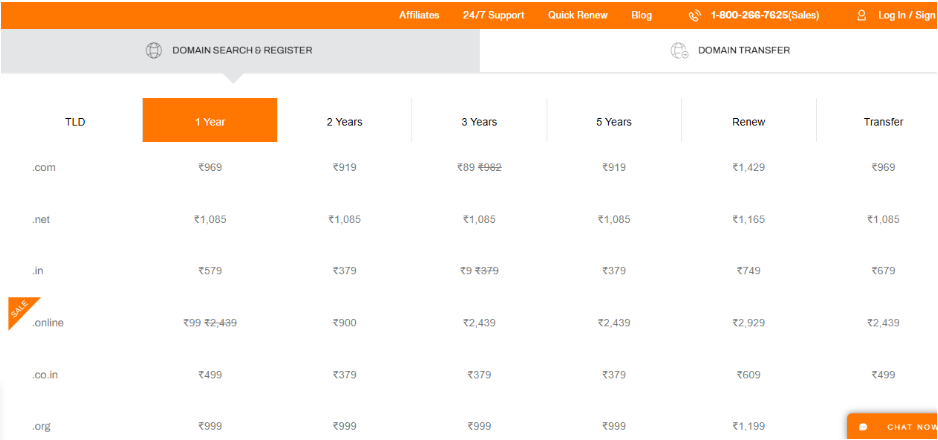Screen dimensions: 938x440
Task: Click .in Transfer price ₹679
Action: pos(883,271)
